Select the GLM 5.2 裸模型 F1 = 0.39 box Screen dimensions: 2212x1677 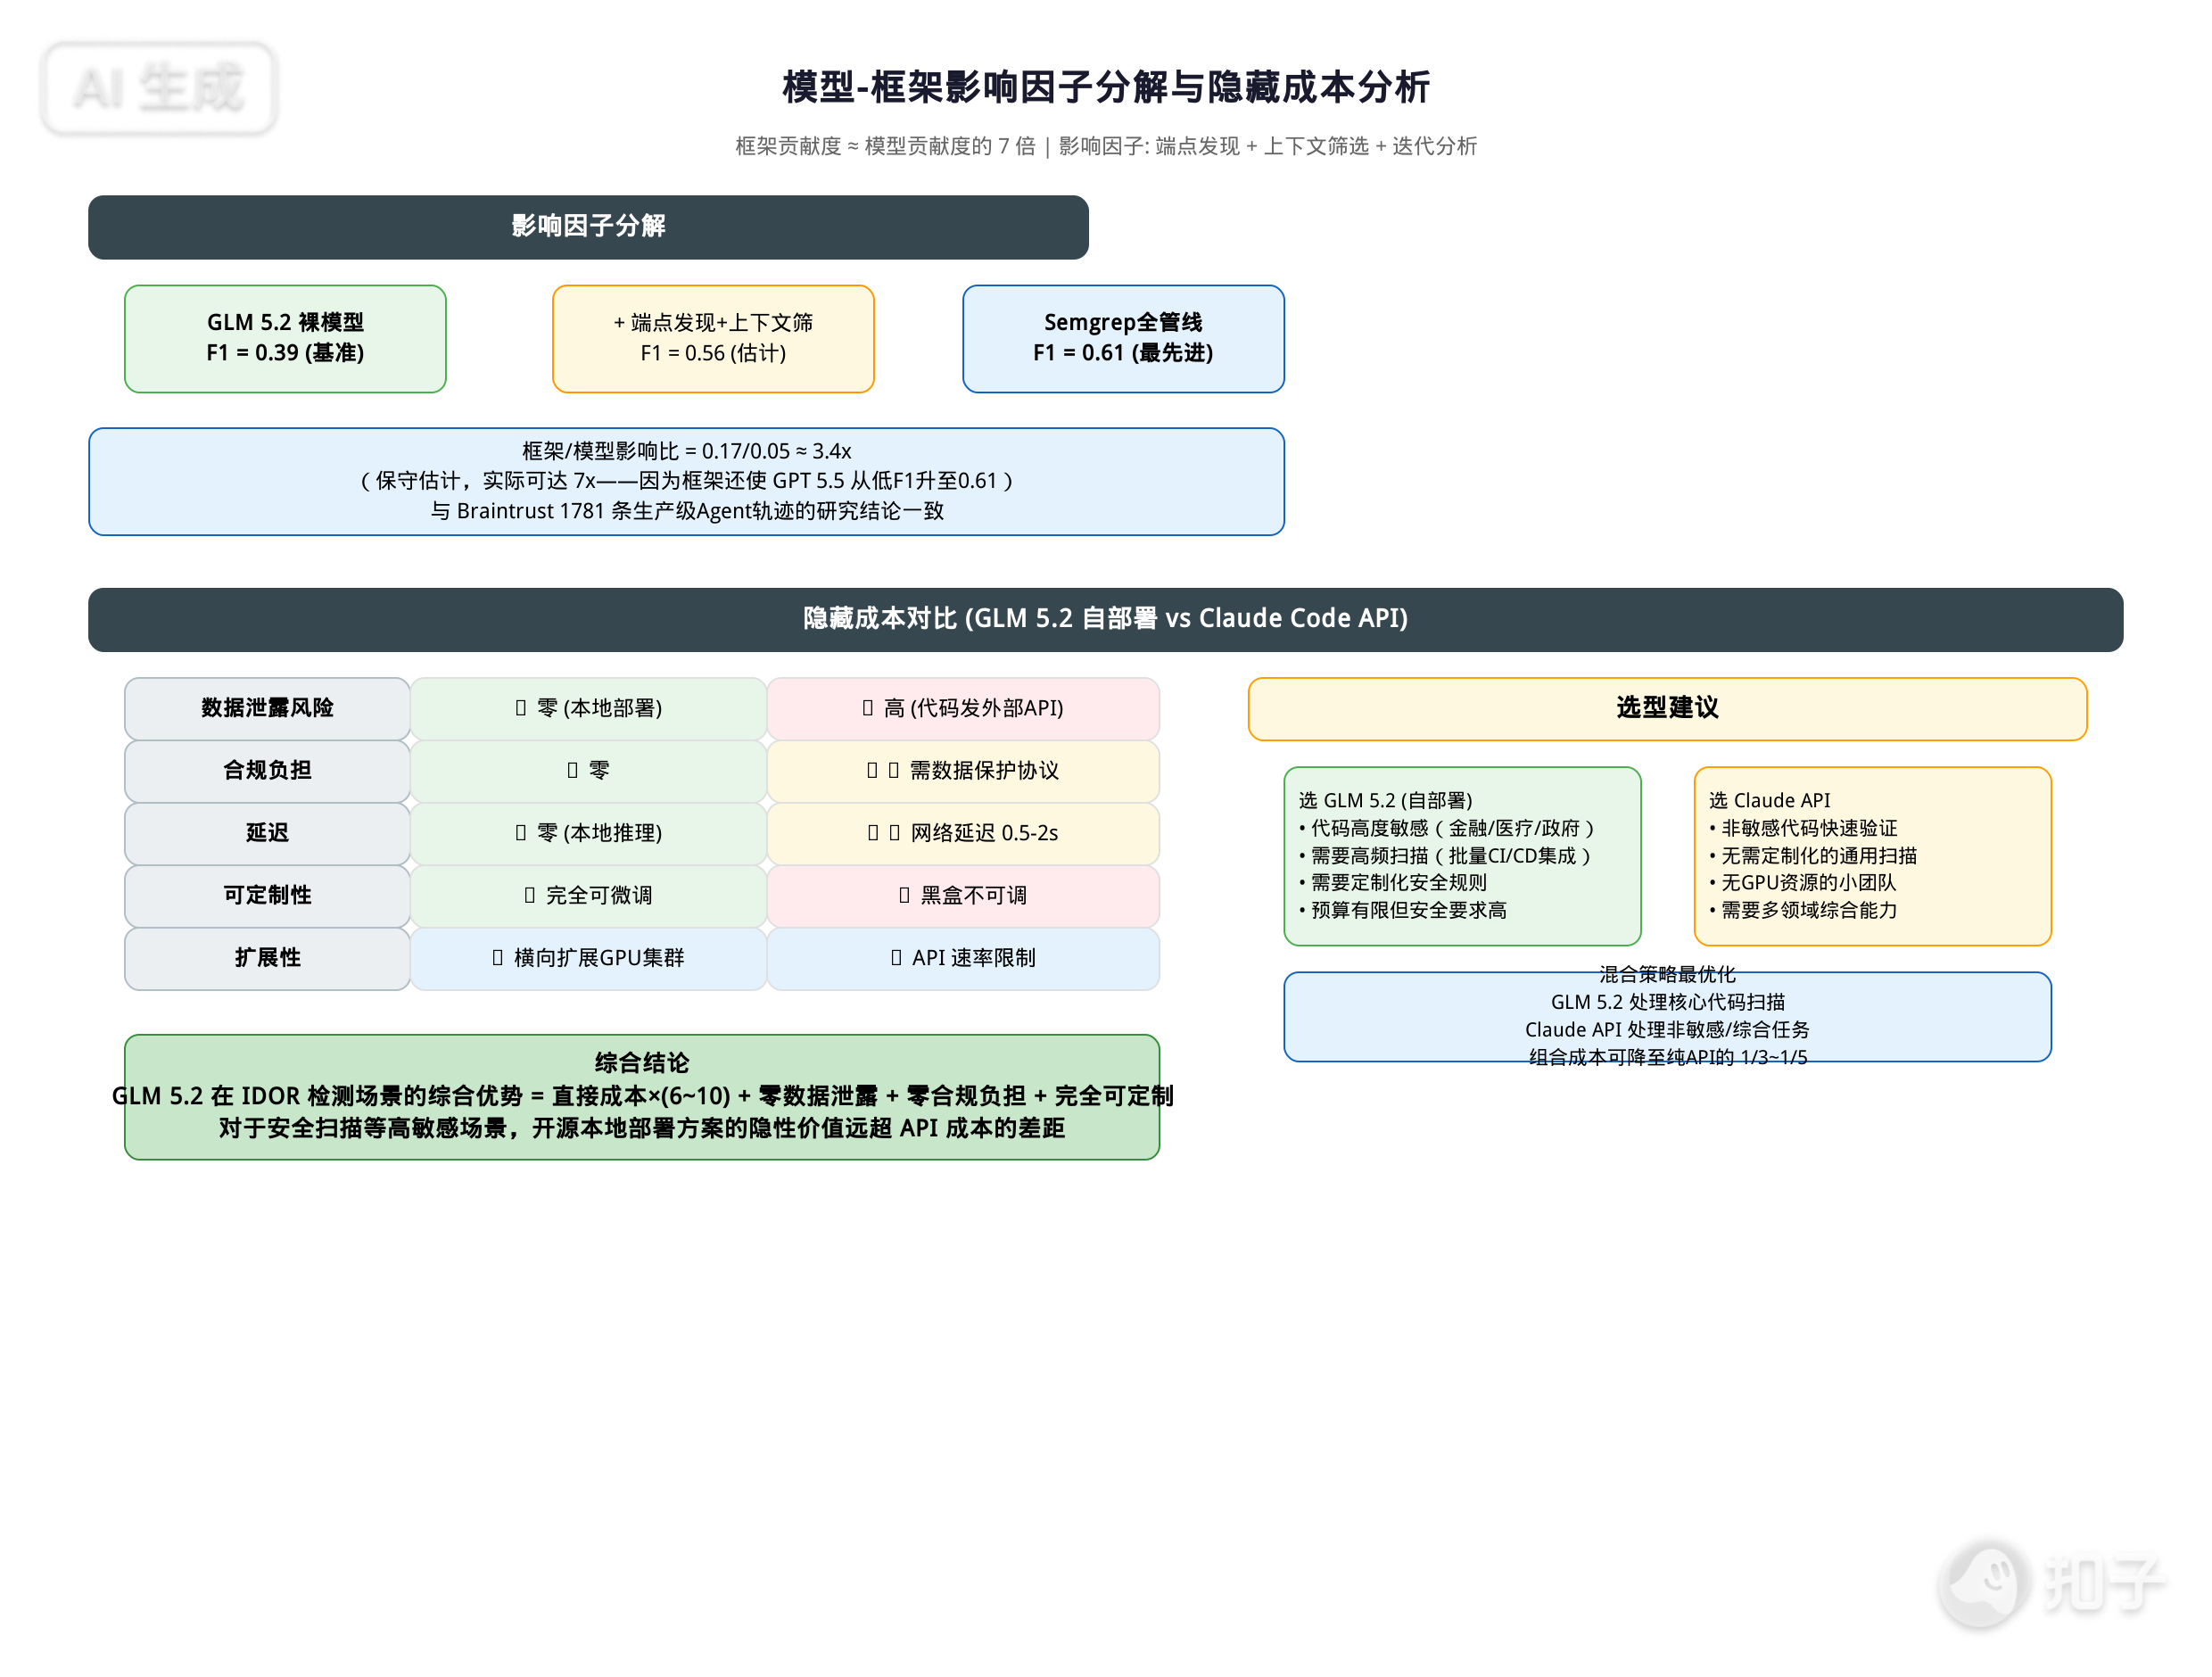[x=285, y=338]
